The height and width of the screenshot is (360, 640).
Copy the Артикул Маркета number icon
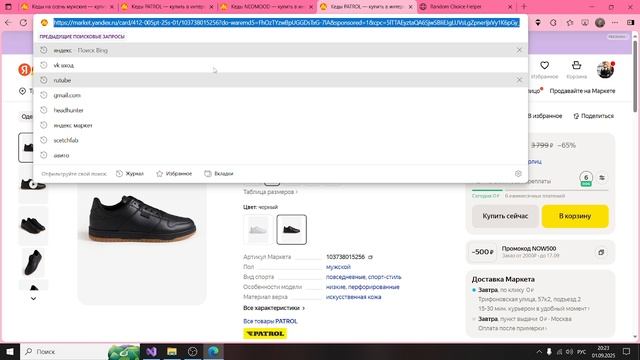(x=371, y=257)
